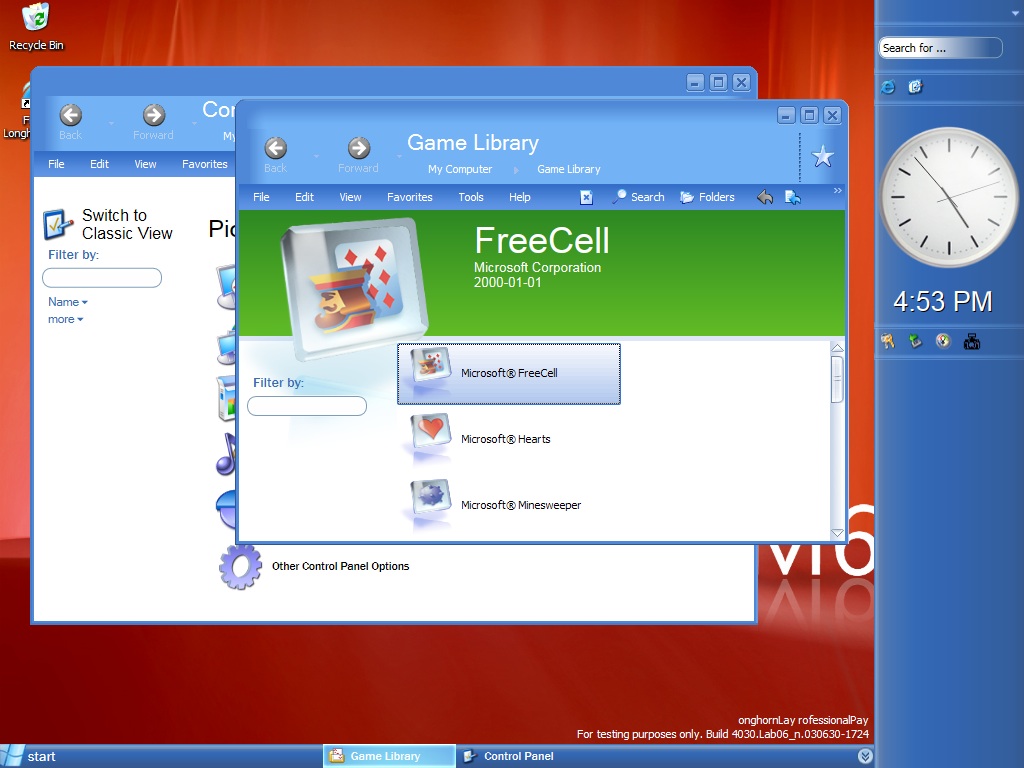Click the scroll up arrow in Game Library
Image resolution: width=1024 pixels, height=768 pixels.
(837, 348)
